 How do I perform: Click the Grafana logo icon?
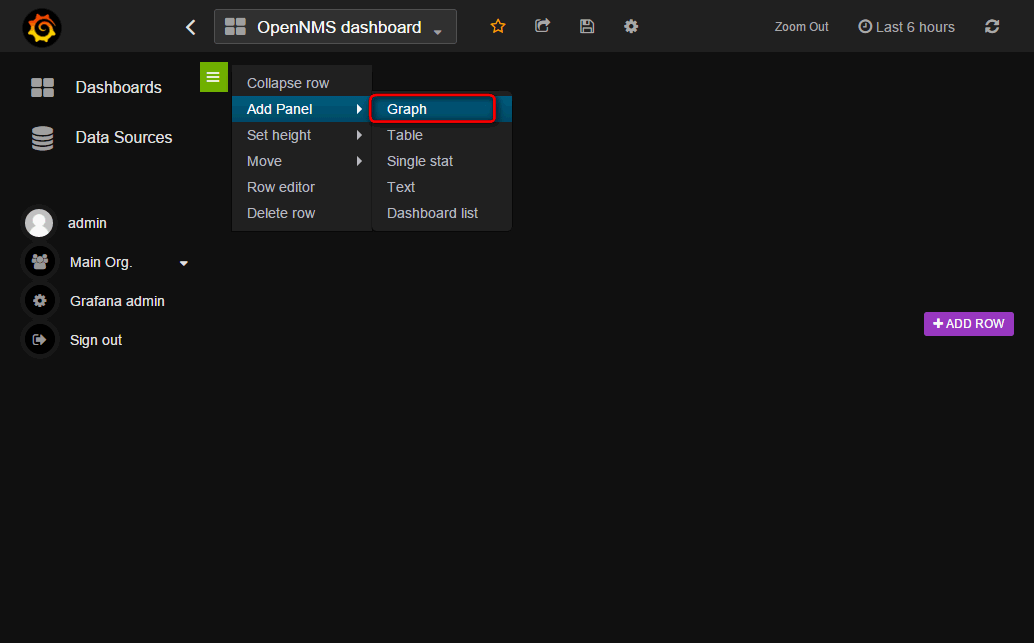click(42, 28)
